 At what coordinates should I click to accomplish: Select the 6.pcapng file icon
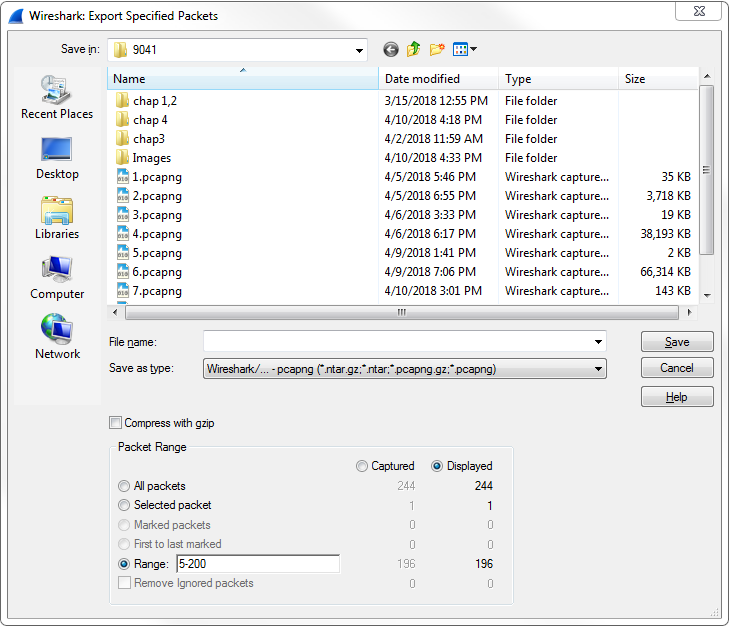(x=122, y=271)
